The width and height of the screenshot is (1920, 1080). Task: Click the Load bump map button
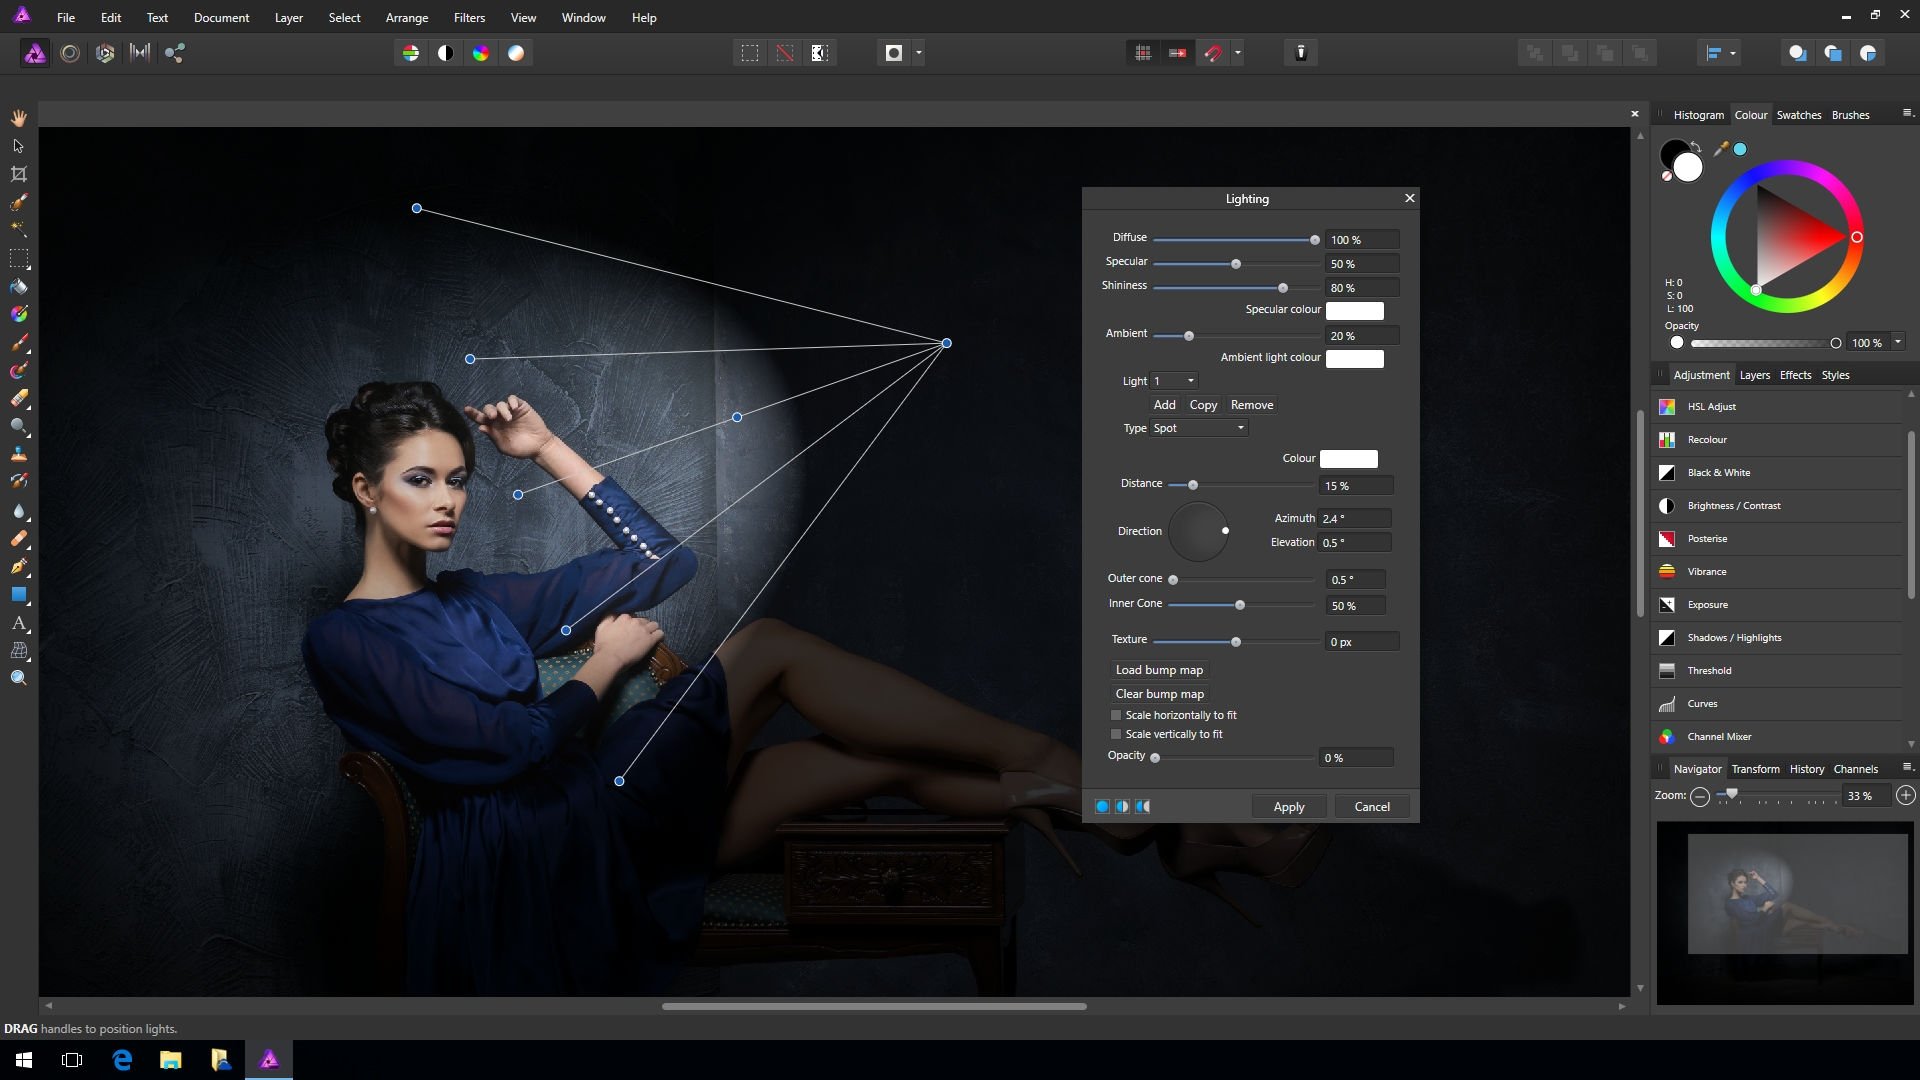click(x=1160, y=669)
